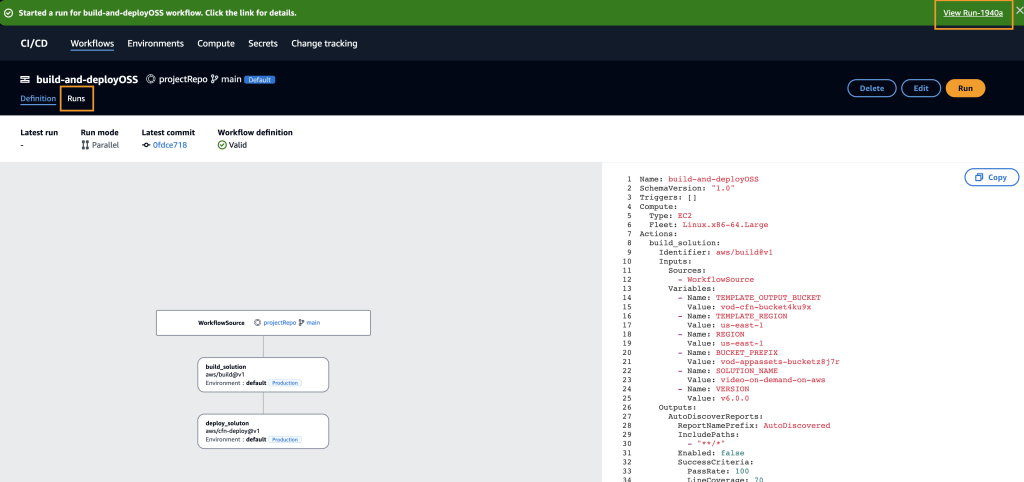Click YAML line 'Identifier: aws/build@v1'
The width and height of the screenshot is (1024, 482).
point(716,252)
